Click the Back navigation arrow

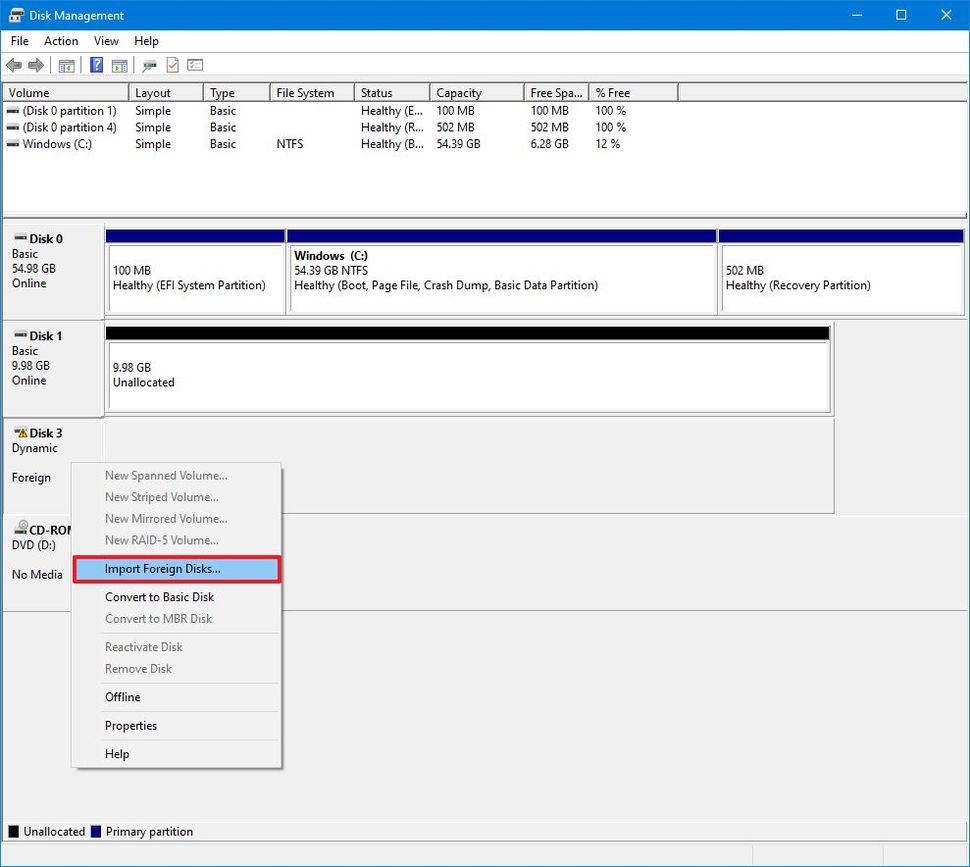[14, 65]
